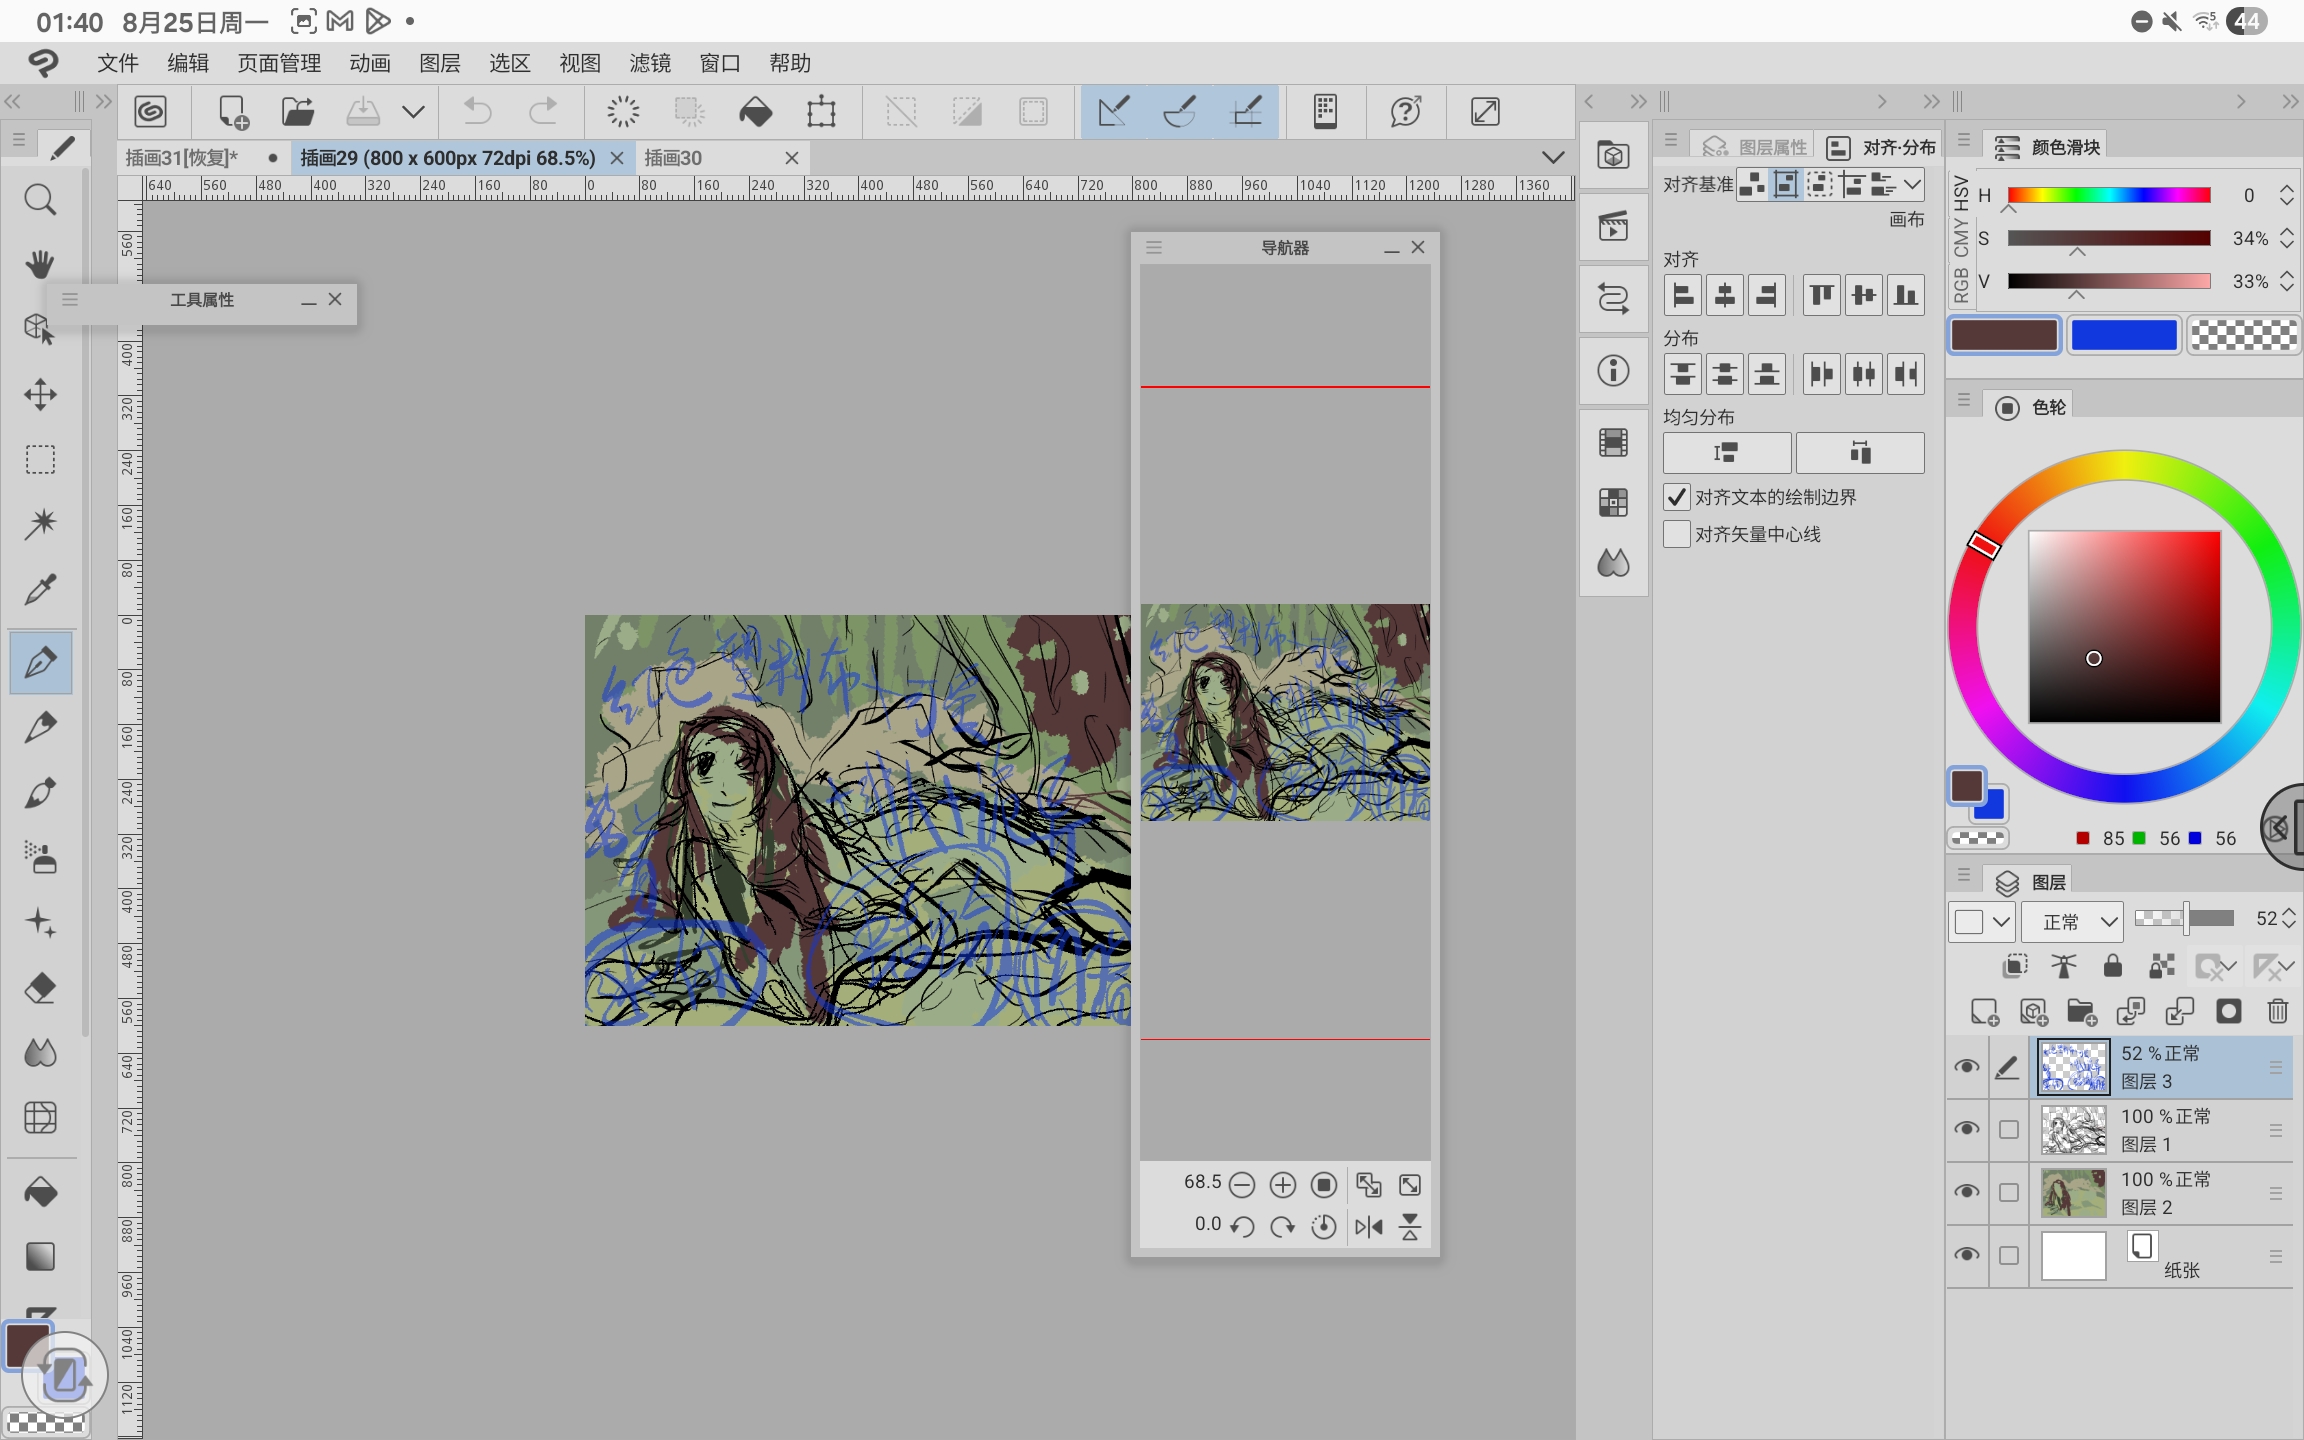Viewport: 2304px width, 1440px height.
Task: Flip view horizontally in Navigator
Action: [1368, 1226]
